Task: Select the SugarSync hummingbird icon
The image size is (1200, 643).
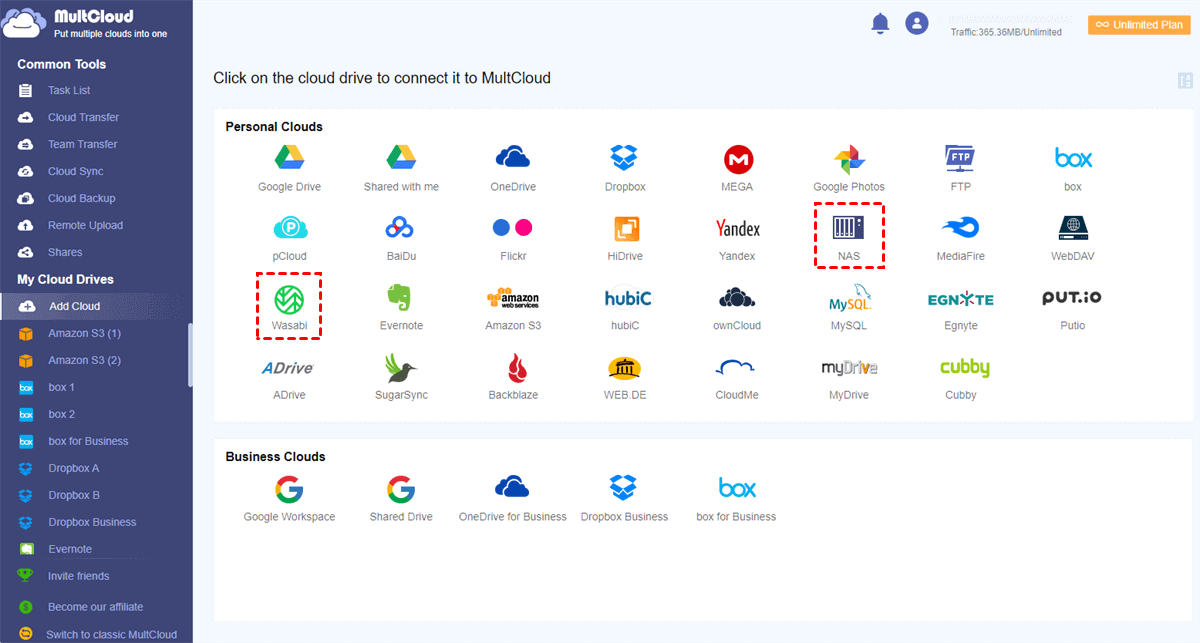Action: point(401,368)
